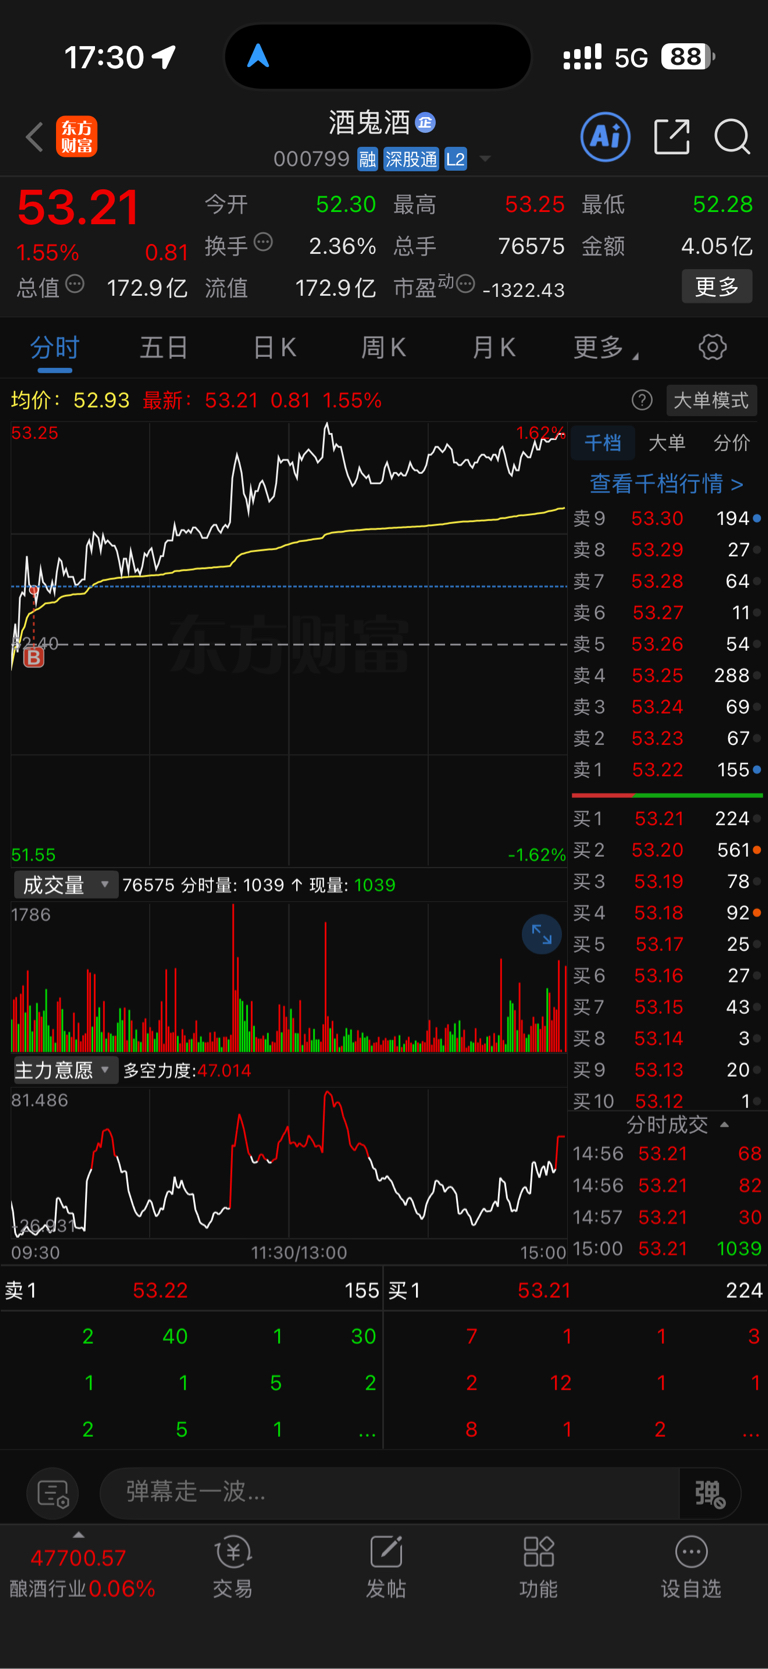768x1669 pixels.
Task: Open the 发帖 post icon
Action: [x=386, y=1566]
